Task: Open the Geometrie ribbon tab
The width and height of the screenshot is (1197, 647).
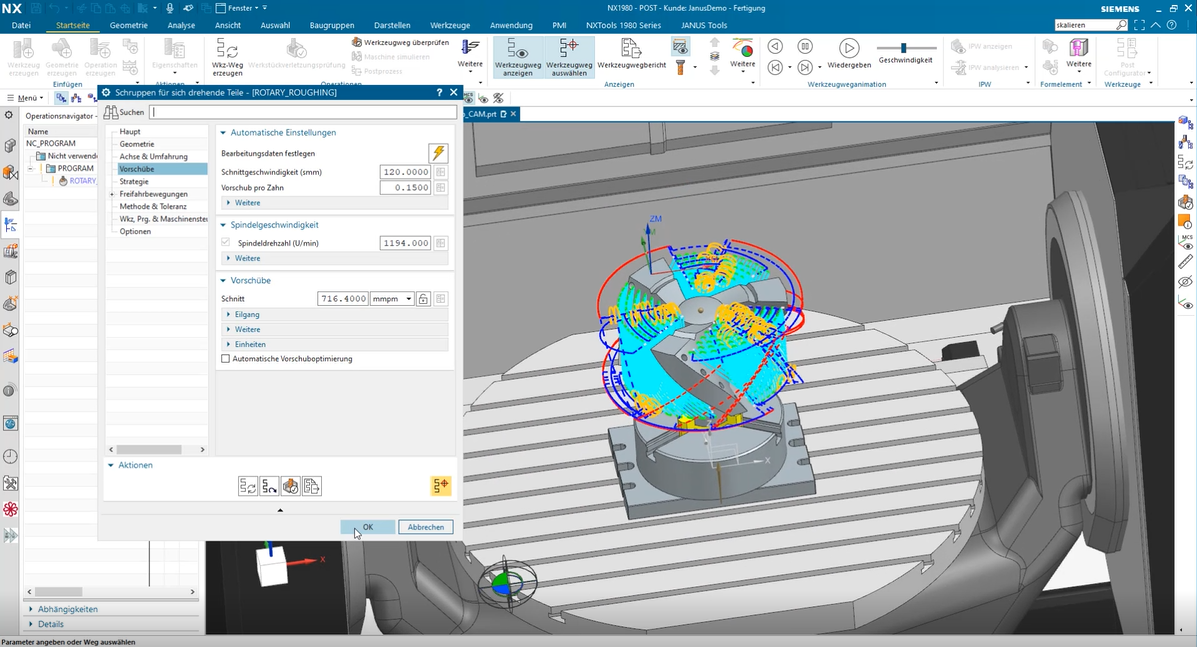Action: click(128, 25)
